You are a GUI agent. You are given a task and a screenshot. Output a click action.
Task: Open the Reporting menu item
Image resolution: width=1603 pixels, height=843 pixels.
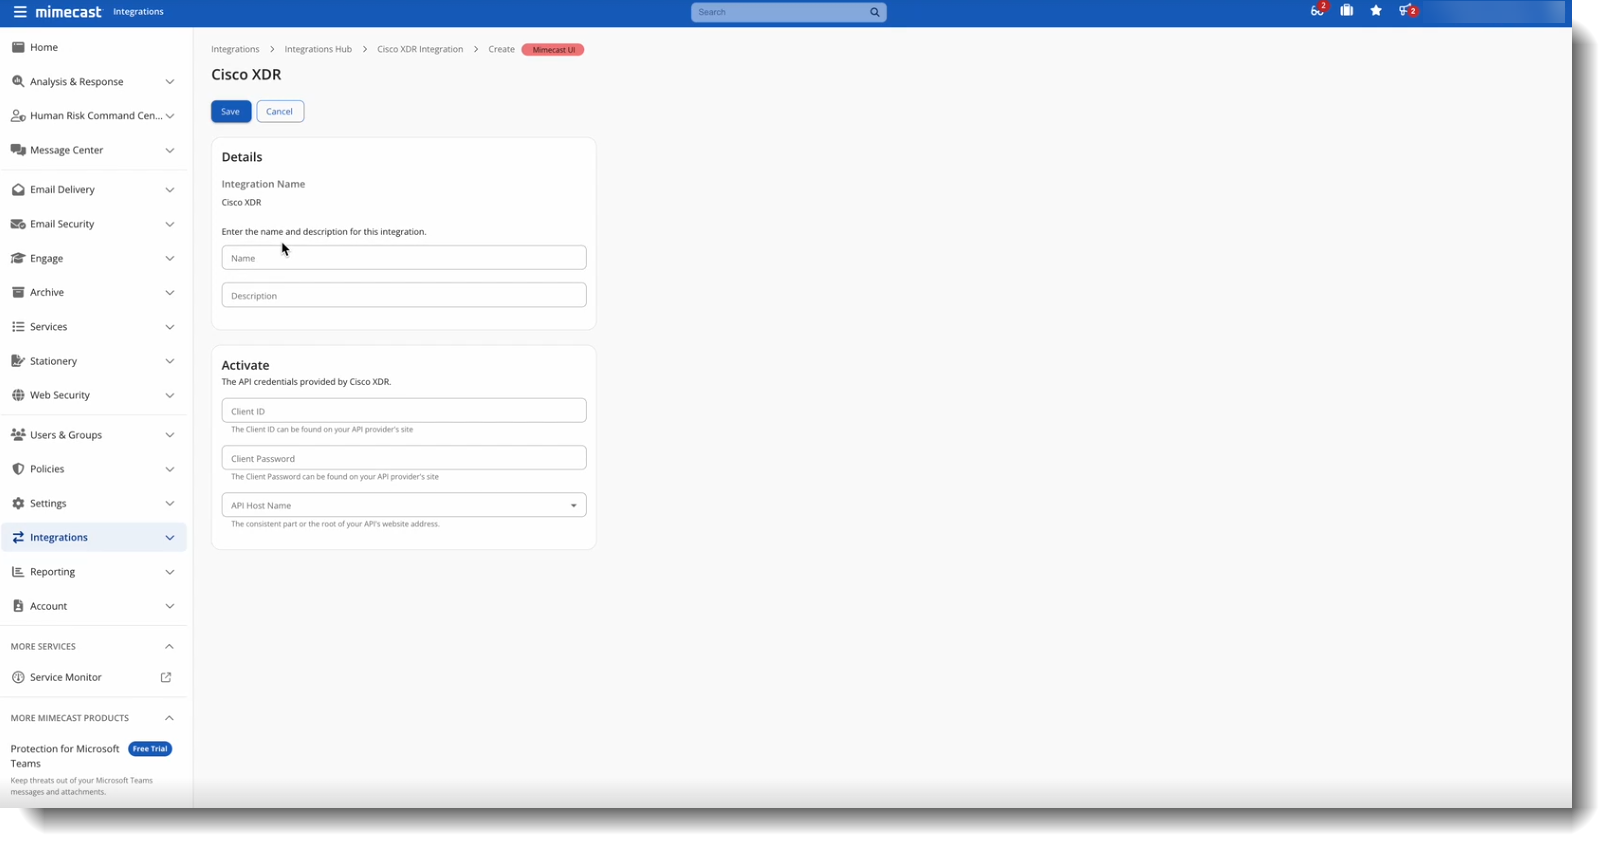[x=53, y=572]
